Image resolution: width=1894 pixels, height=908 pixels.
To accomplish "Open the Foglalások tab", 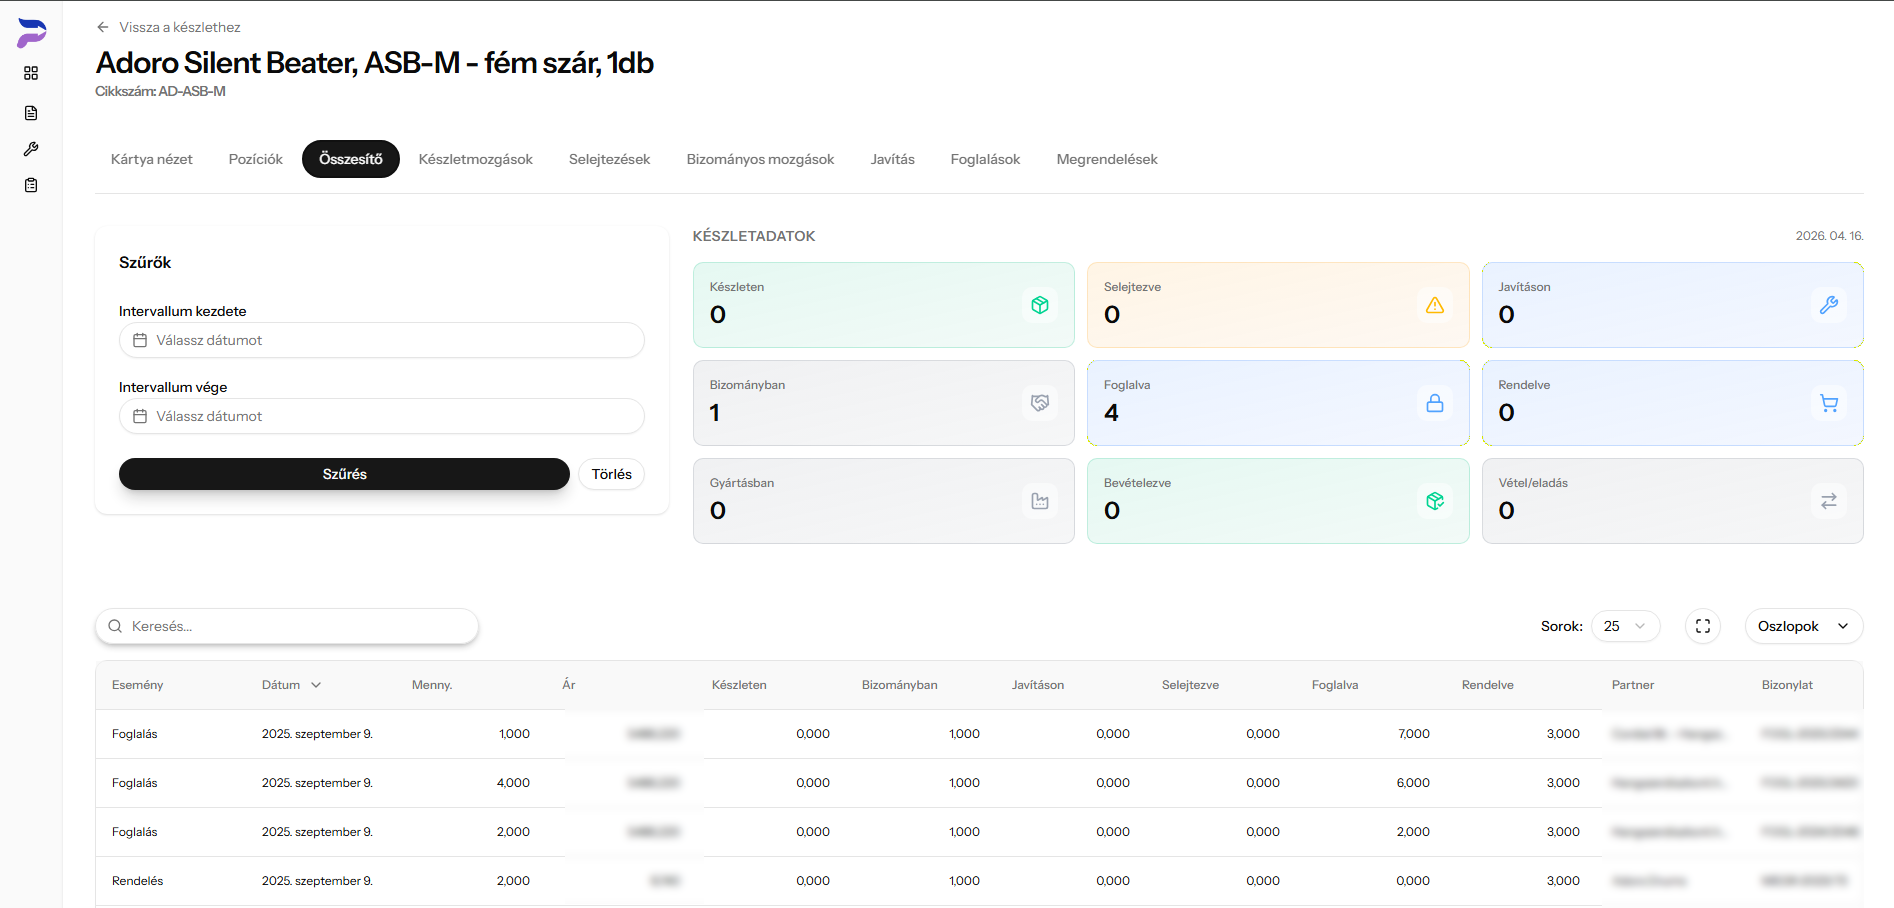I will [986, 159].
